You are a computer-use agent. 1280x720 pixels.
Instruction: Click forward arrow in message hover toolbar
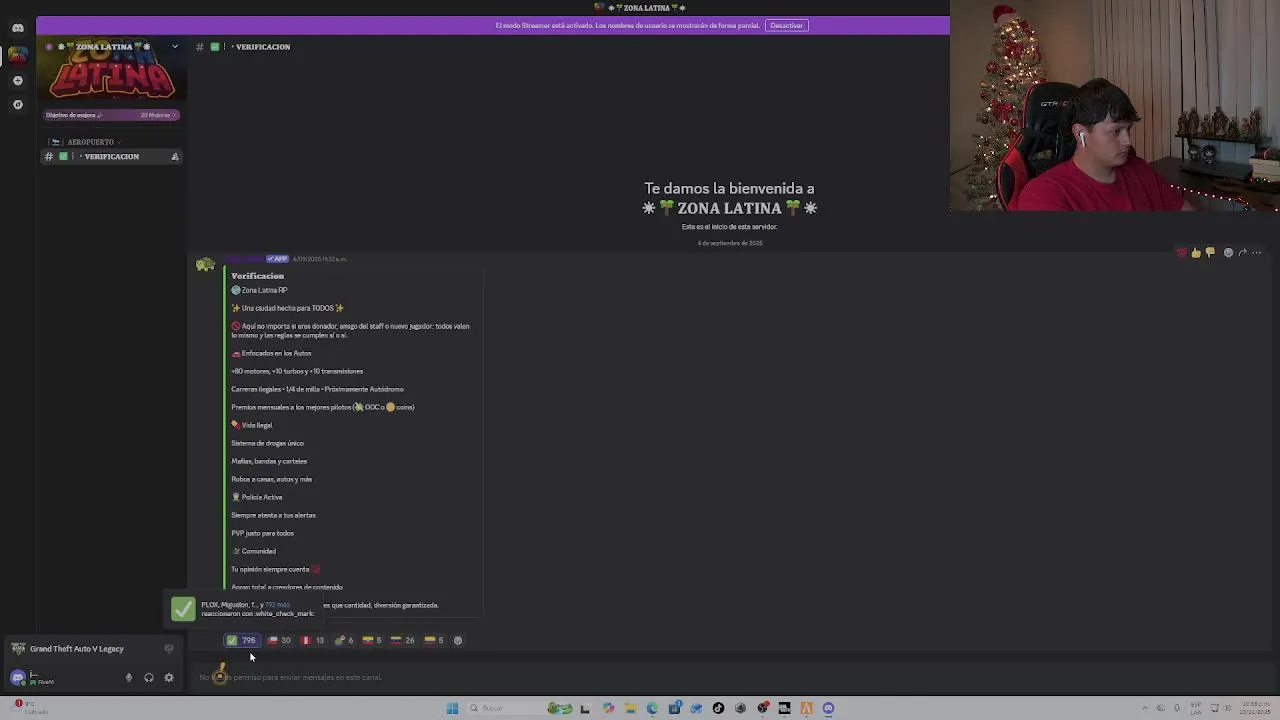click(1242, 252)
